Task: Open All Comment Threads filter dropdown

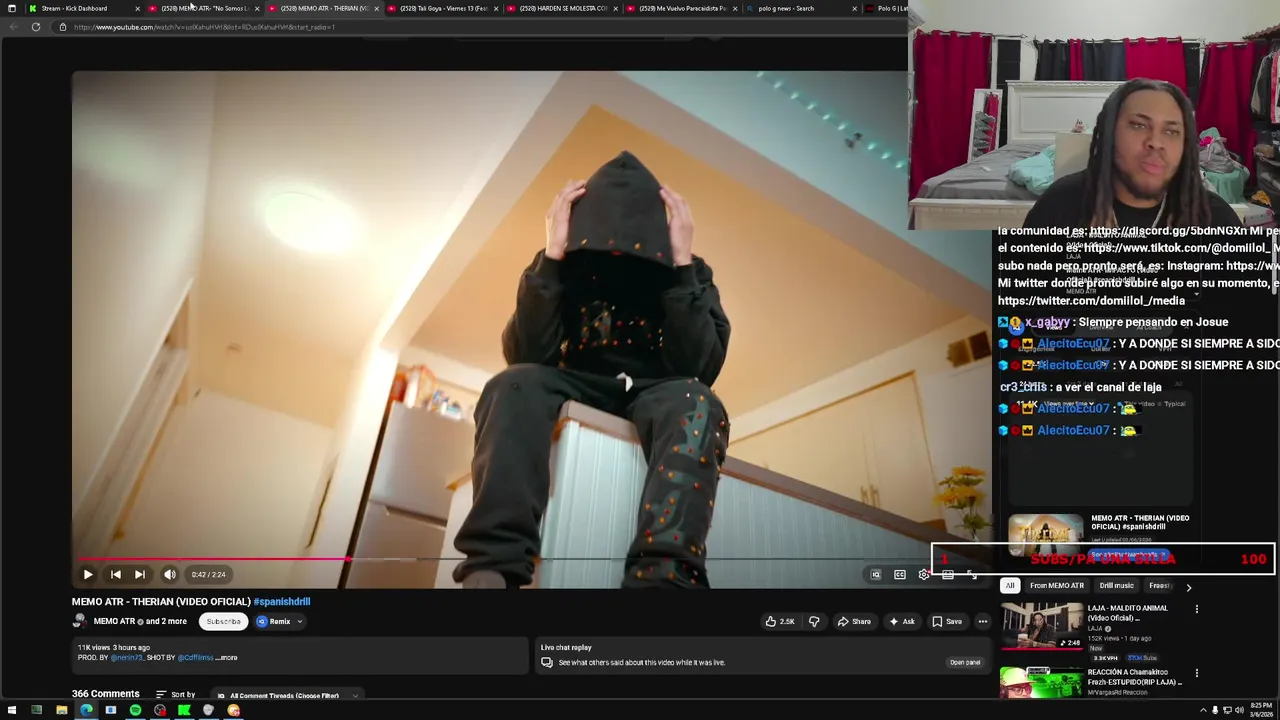Action: click(287, 695)
